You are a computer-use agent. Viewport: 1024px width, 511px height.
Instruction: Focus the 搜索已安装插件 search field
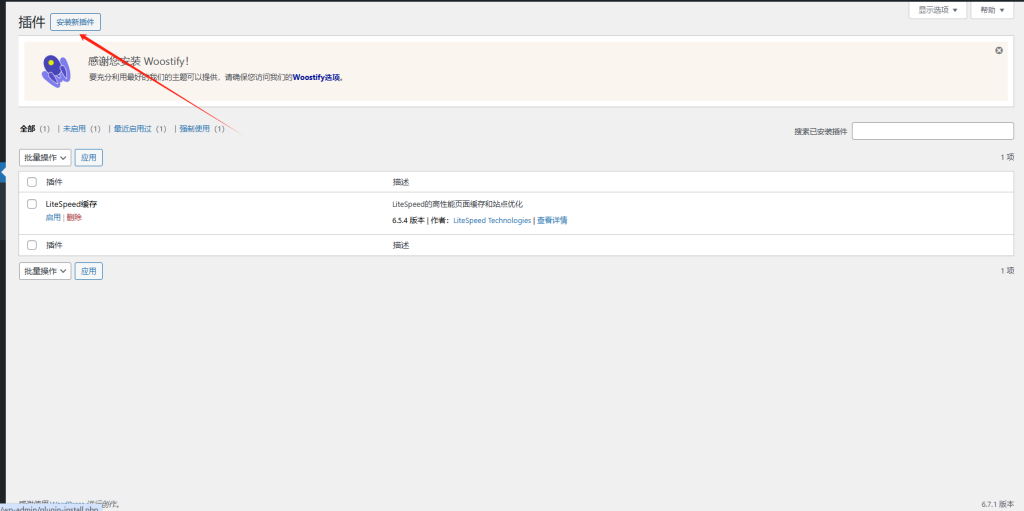[932, 131]
